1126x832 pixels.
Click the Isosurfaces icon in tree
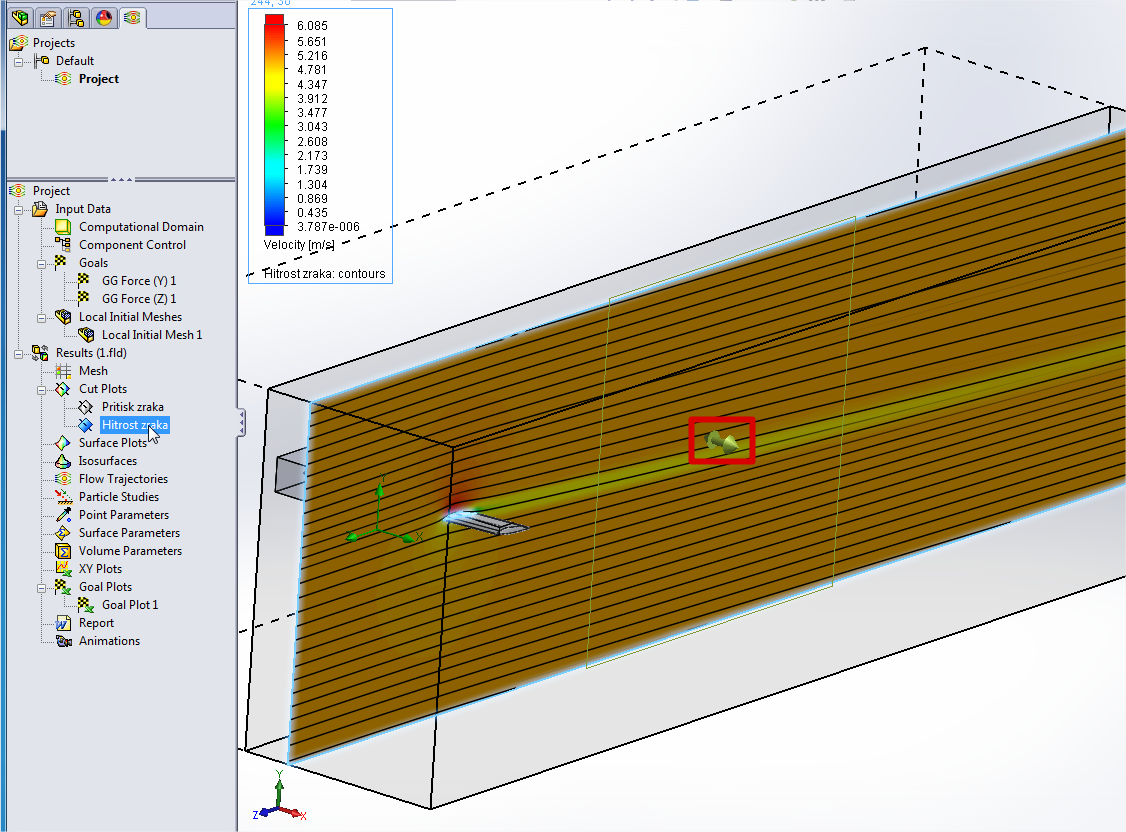pyautogui.click(x=63, y=461)
